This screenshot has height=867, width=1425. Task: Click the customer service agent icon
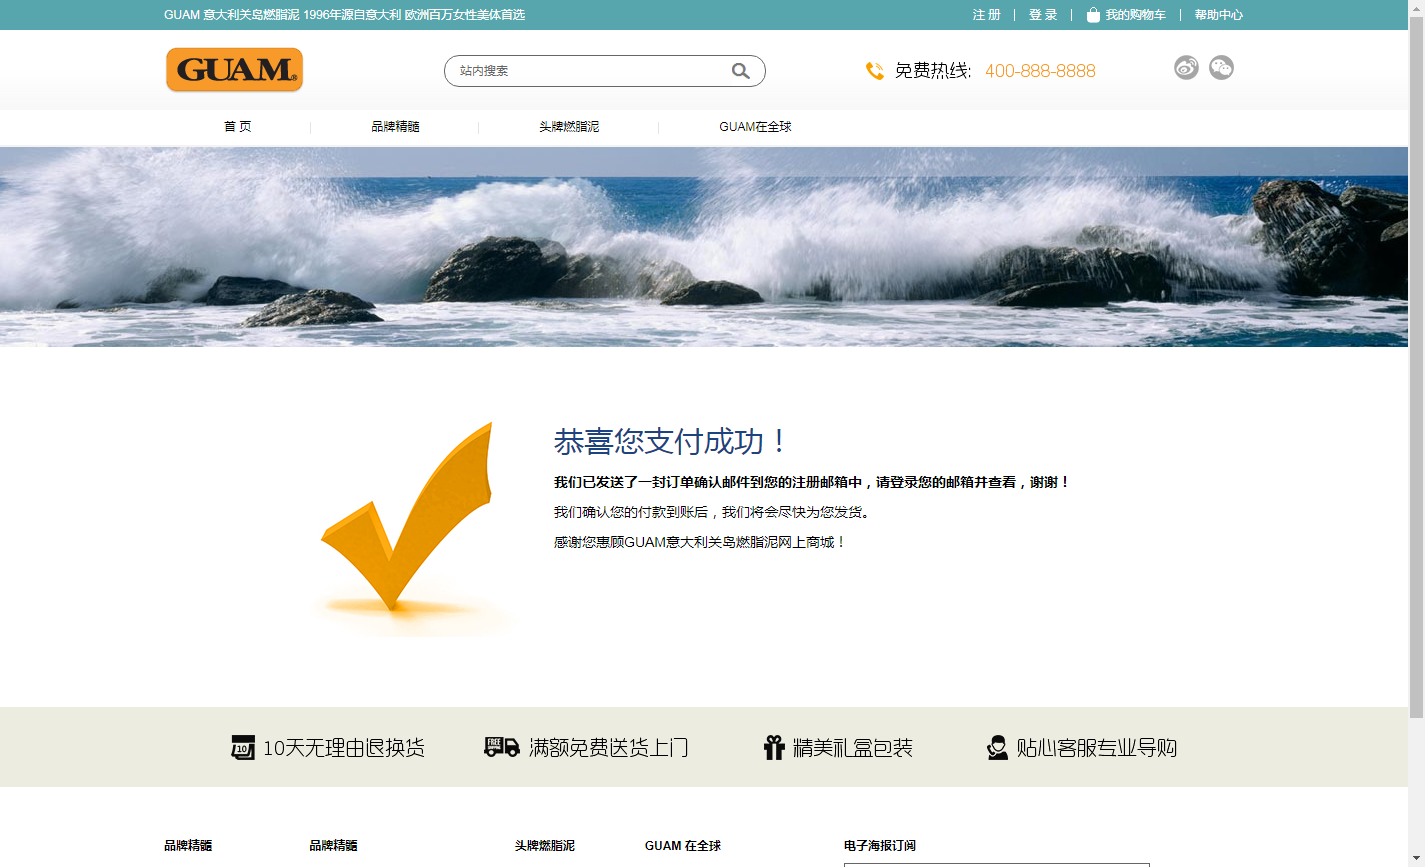tap(997, 747)
